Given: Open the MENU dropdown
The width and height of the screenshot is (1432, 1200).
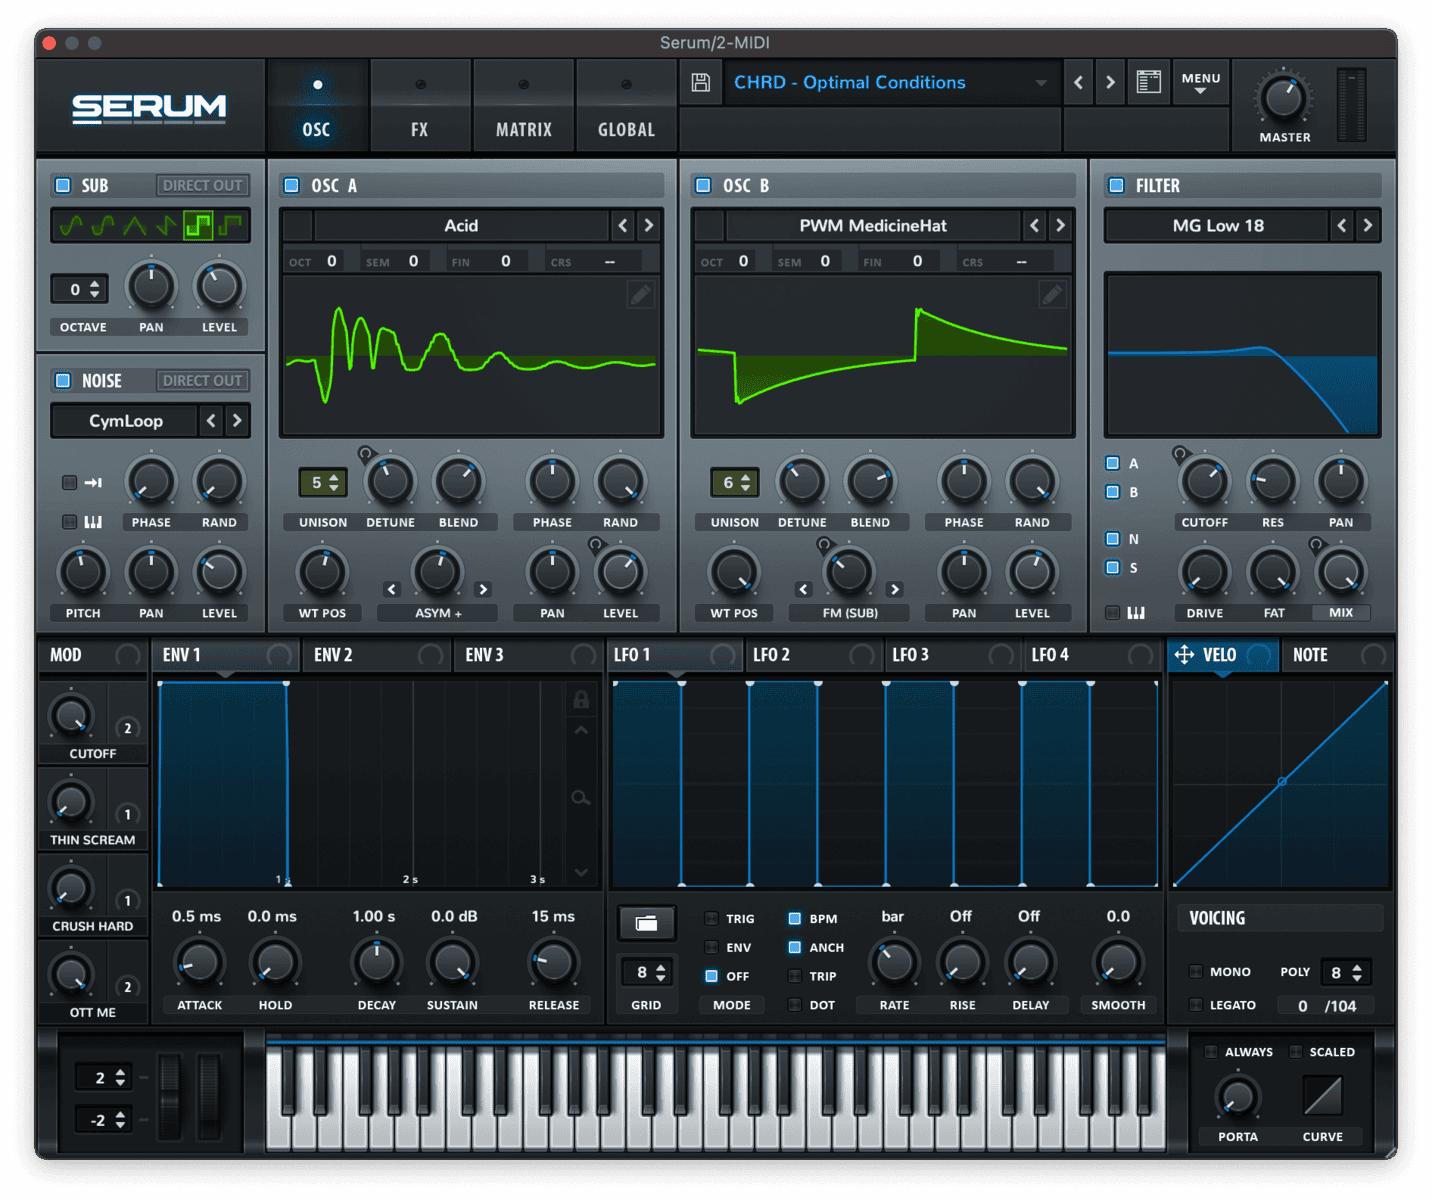Looking at the screenshot, I should (1200, 83).
